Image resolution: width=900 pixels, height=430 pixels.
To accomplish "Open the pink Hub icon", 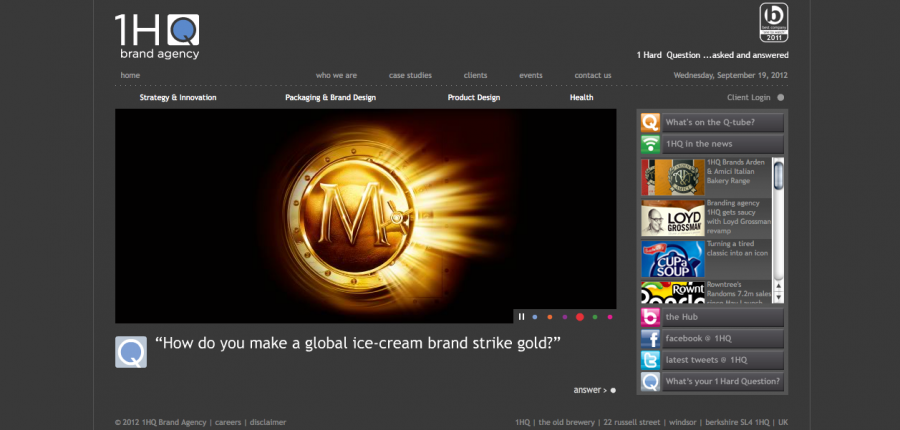I will (650, 318).
